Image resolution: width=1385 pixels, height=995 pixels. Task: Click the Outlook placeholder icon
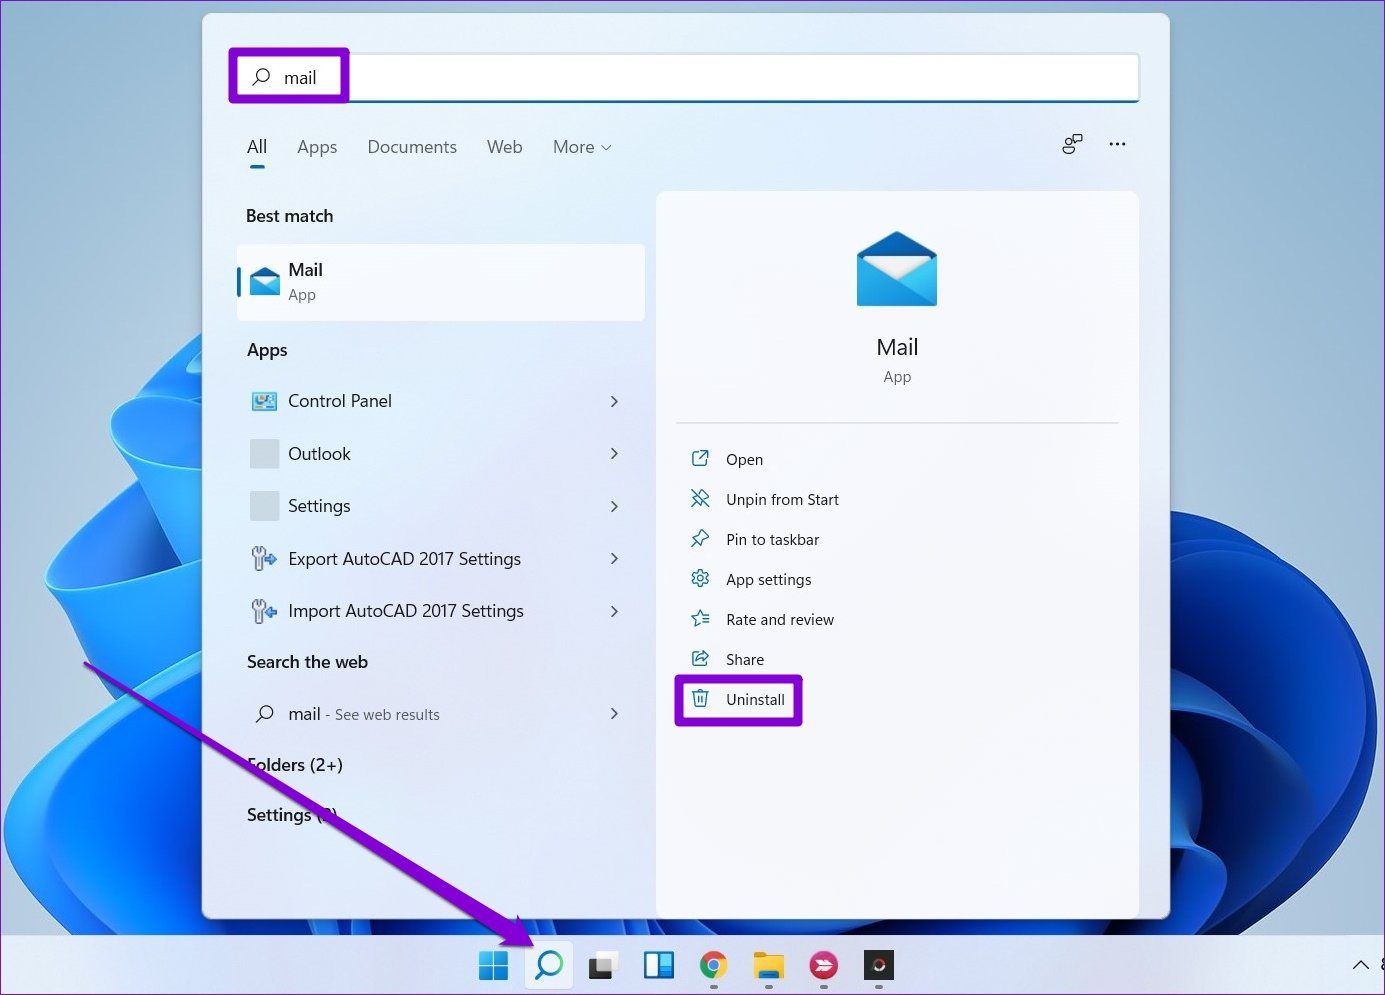[264, 454]
